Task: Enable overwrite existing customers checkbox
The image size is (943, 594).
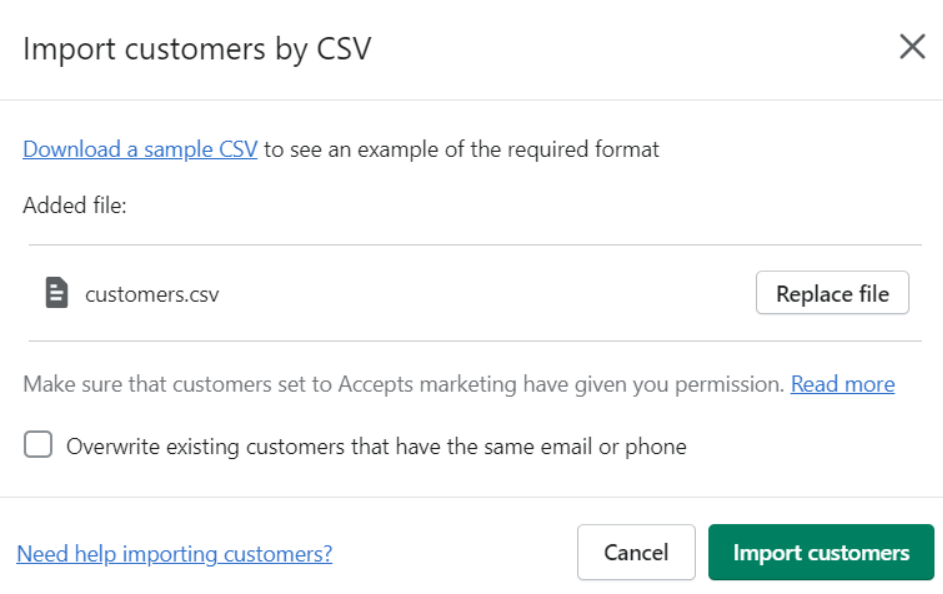Action: click(38, 445)
